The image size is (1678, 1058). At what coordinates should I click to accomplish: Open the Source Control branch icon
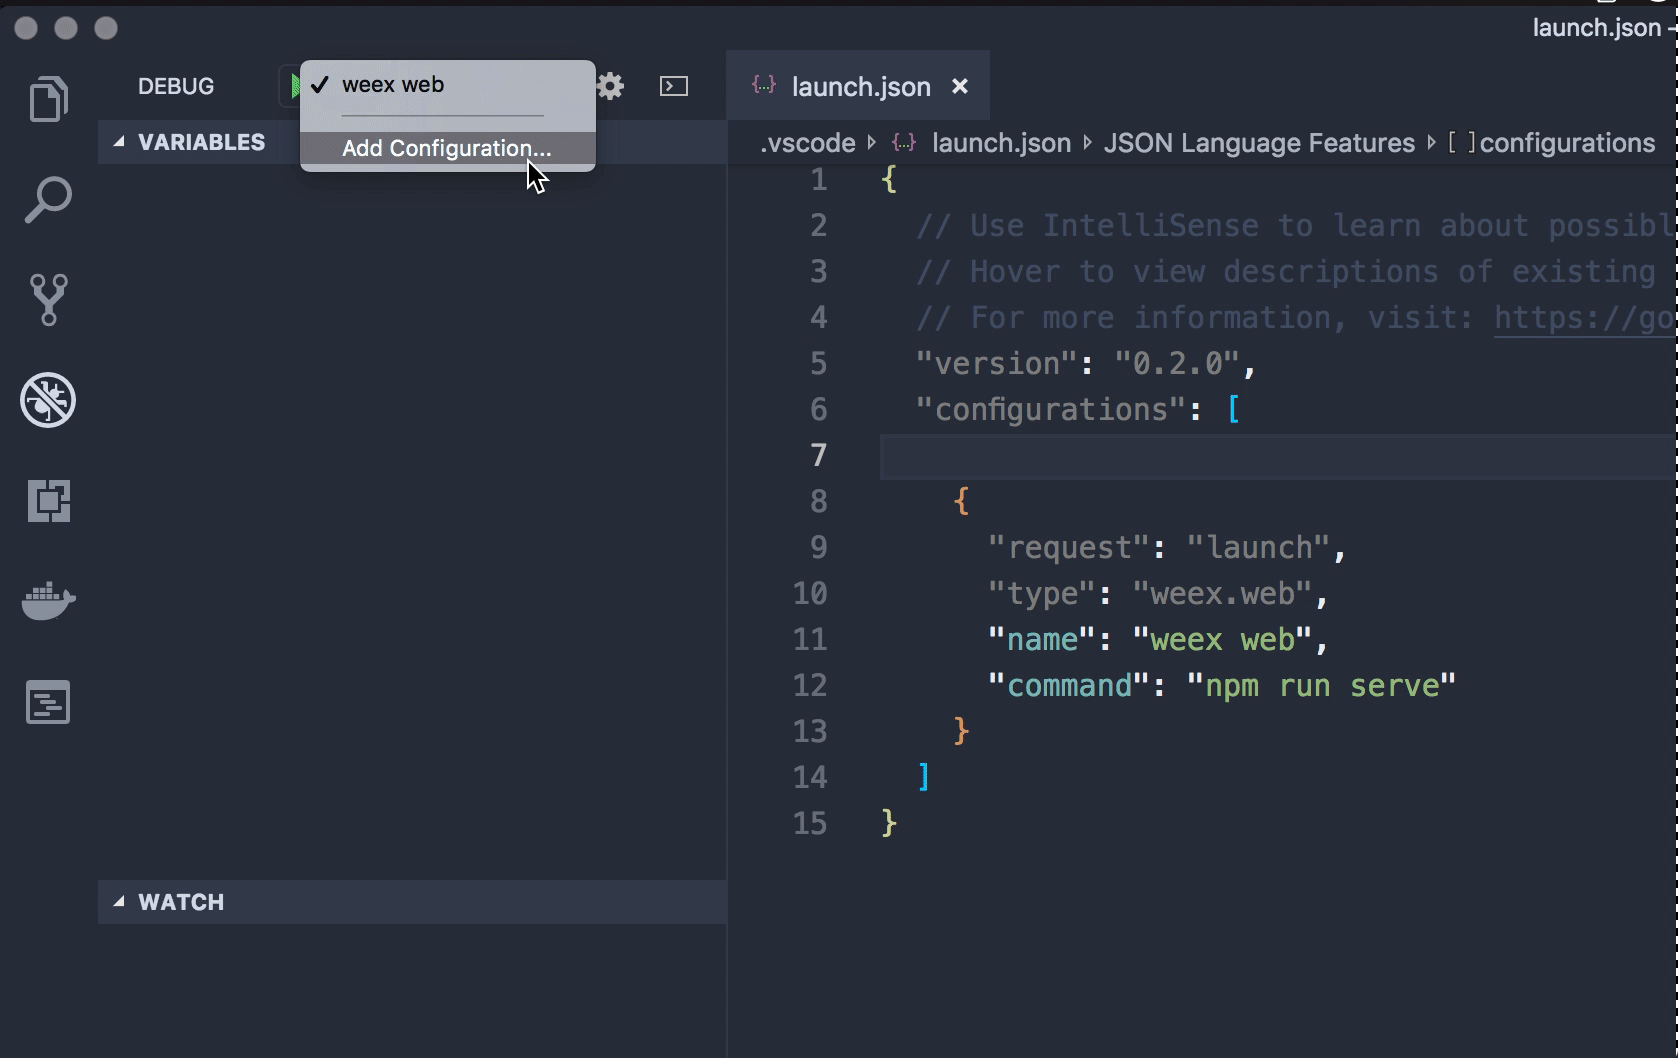(48, 299)
